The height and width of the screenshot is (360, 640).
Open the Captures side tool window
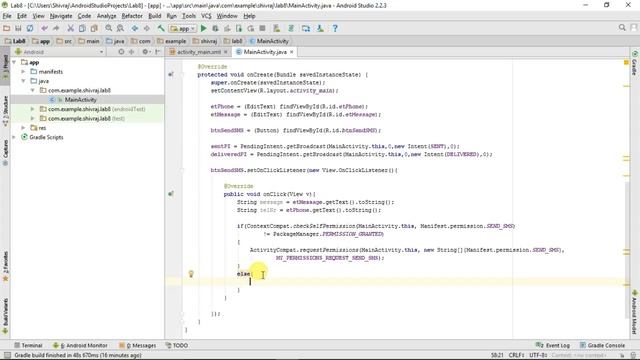click(x=5, y=153)
